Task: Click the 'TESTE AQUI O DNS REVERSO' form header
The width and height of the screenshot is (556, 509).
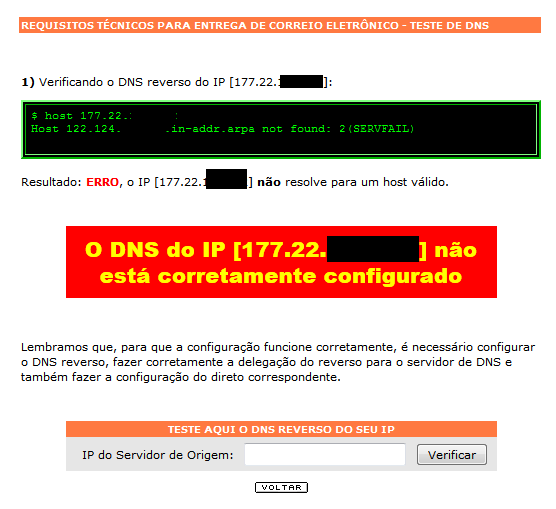Action: click(x=281, y=429)
